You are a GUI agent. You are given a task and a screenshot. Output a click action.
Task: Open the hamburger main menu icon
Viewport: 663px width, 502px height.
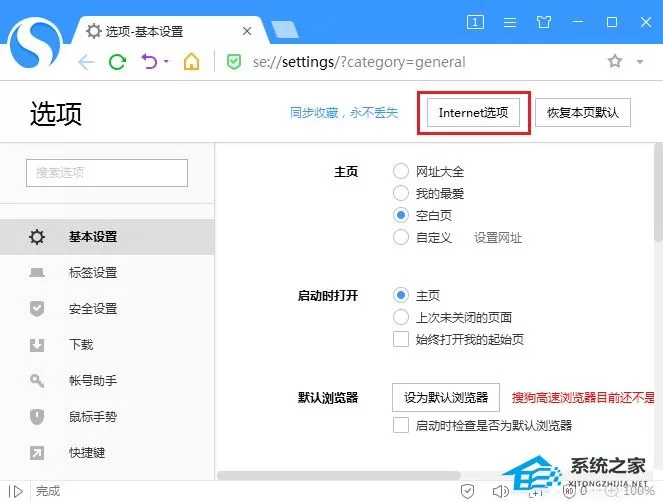510,22
